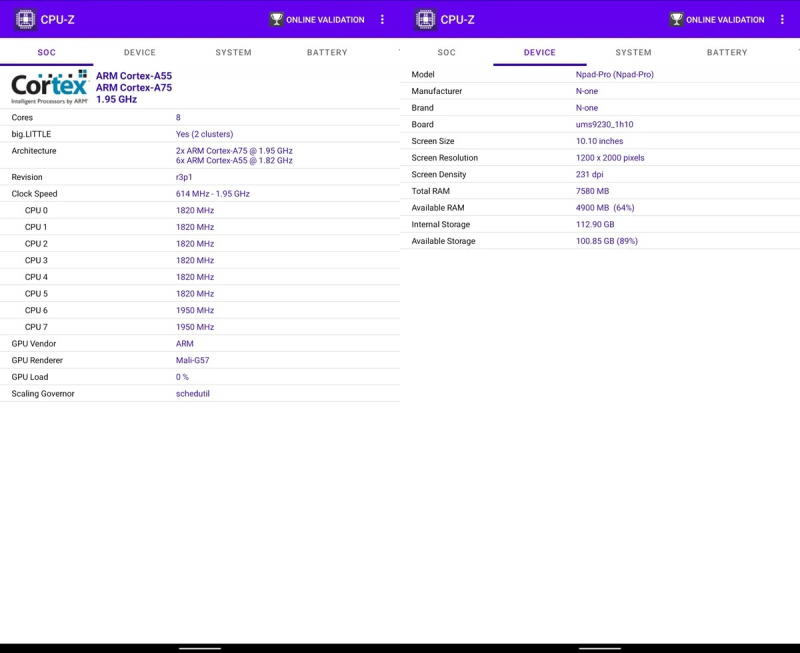Click "Yes (2 clusters)" value

(x=204, y=134)
